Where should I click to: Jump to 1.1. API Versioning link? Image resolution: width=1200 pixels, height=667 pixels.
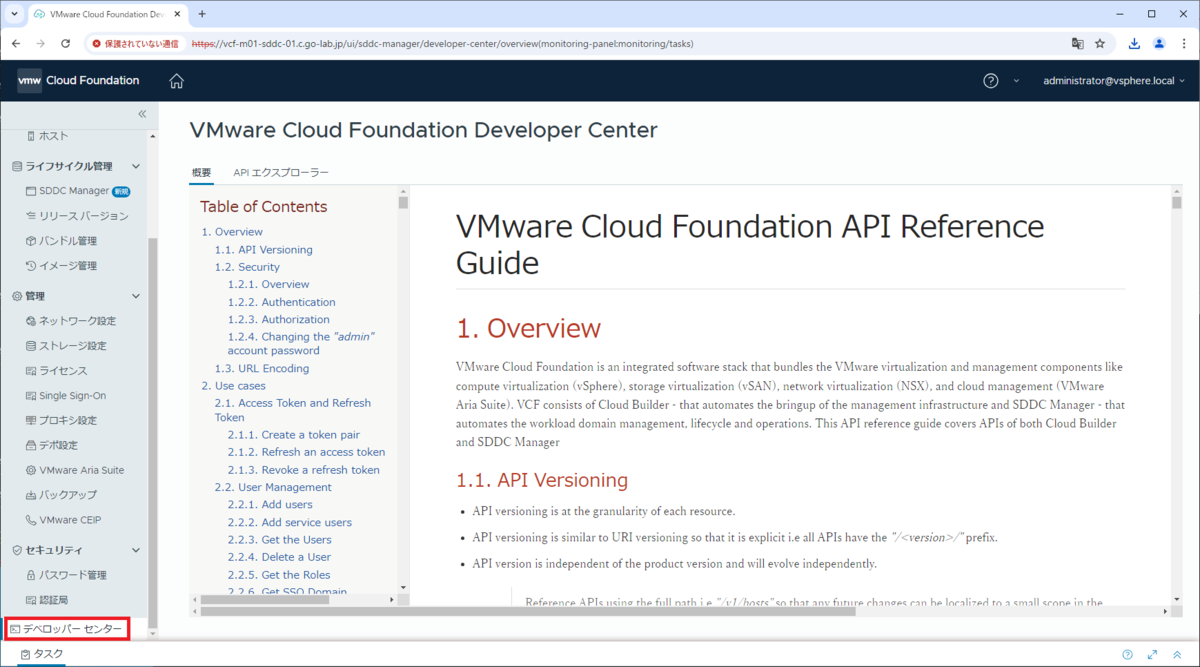click(263, 250)
